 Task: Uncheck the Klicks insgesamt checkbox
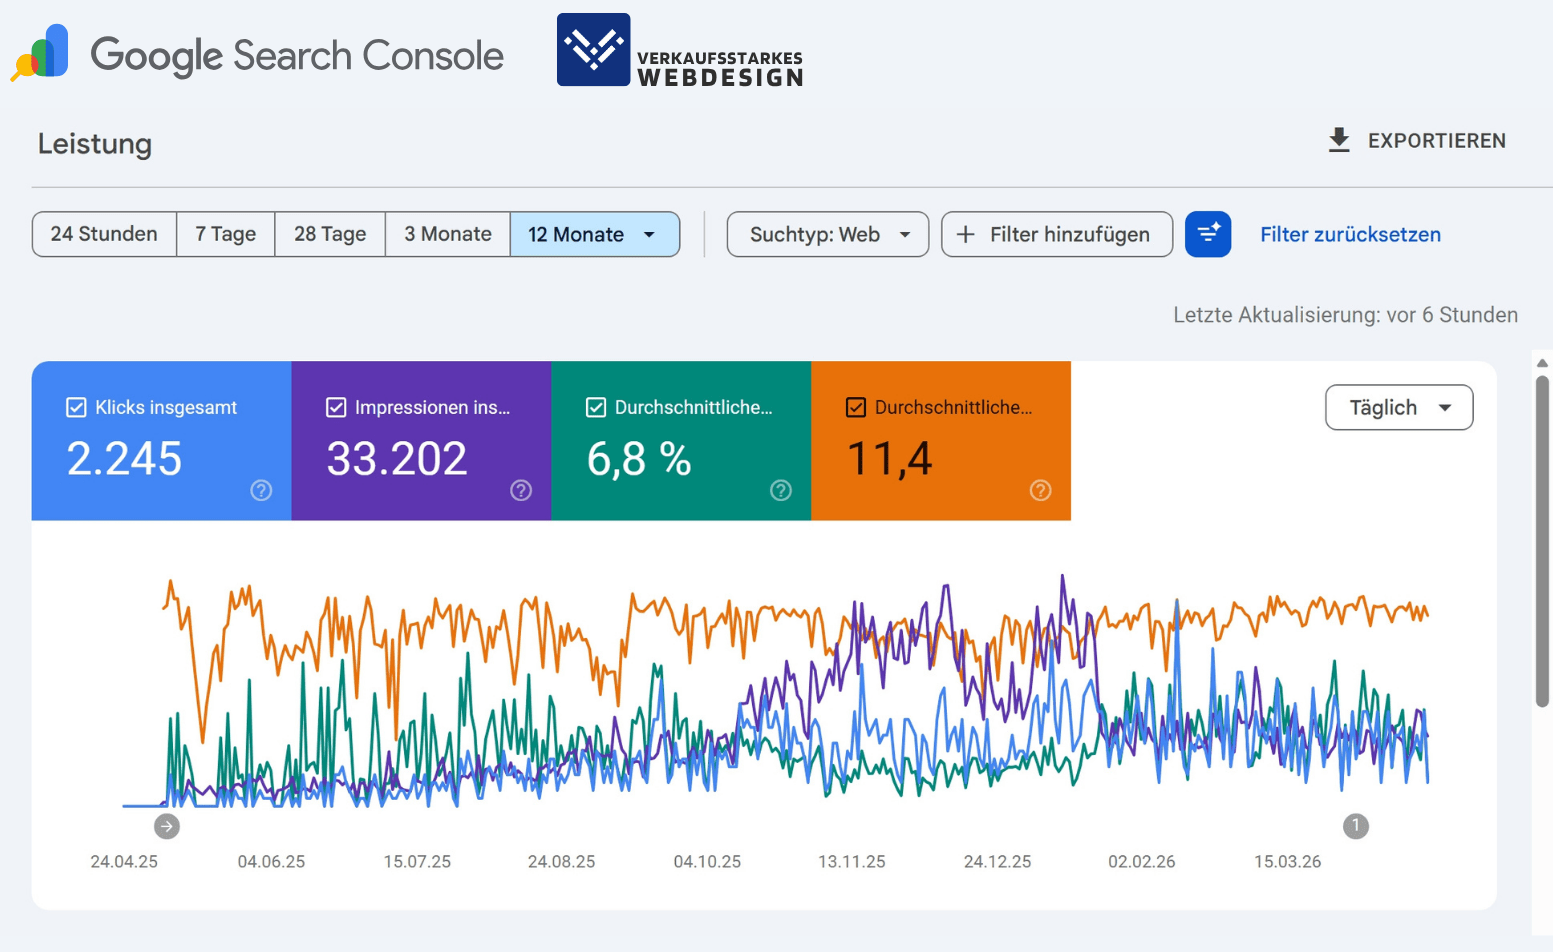[76, 407]
